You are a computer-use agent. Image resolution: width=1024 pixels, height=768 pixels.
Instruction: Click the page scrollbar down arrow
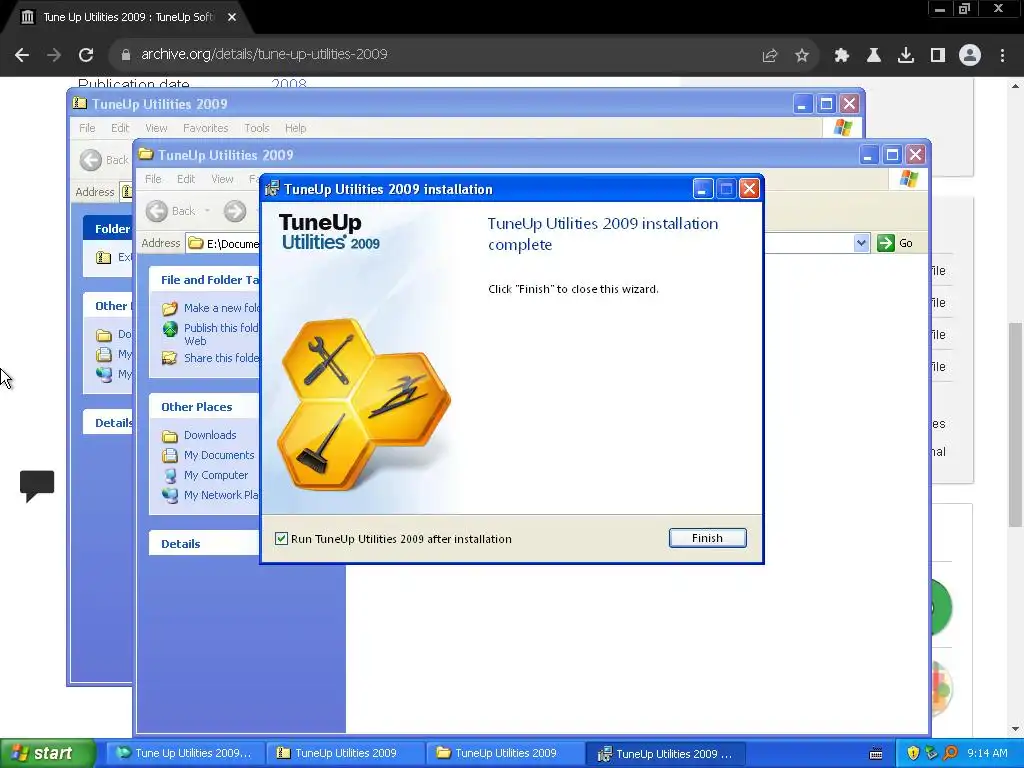[x=1016, y=729]
